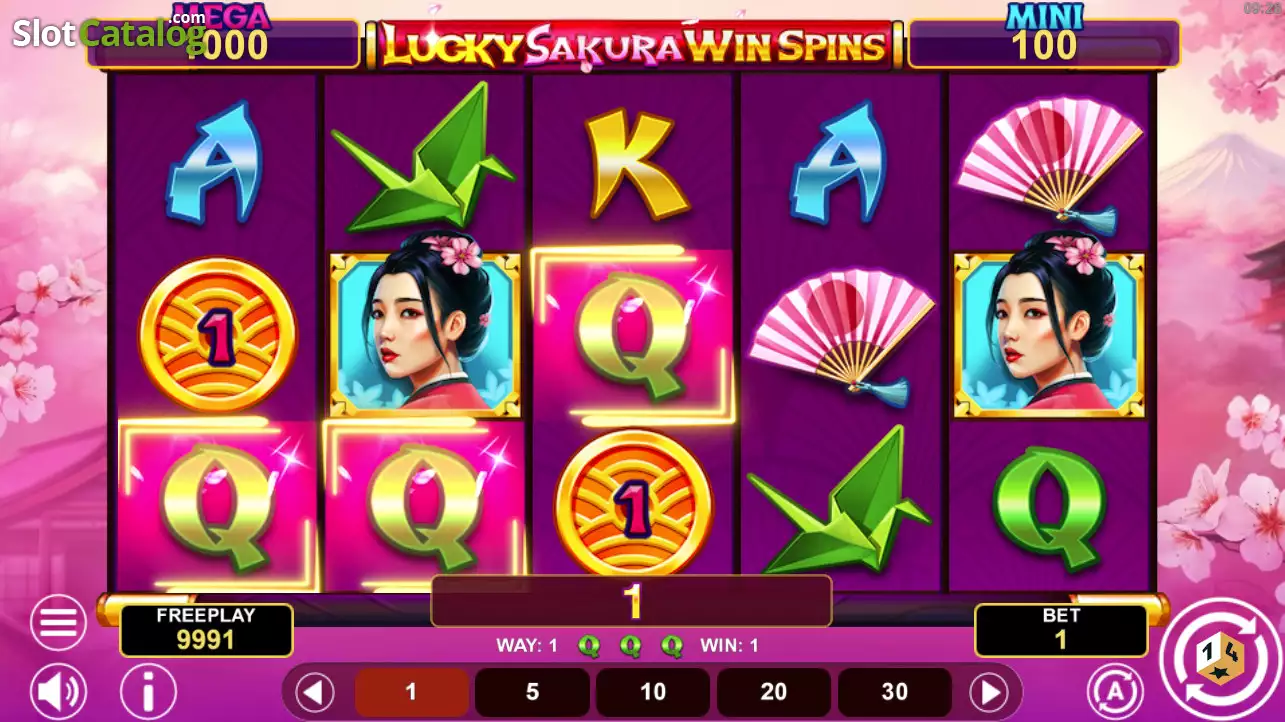The height and width of the screenshot is (722, 1285).
Task: Click the green Q symbol on fifth reel
Action: coord(1049,504)
